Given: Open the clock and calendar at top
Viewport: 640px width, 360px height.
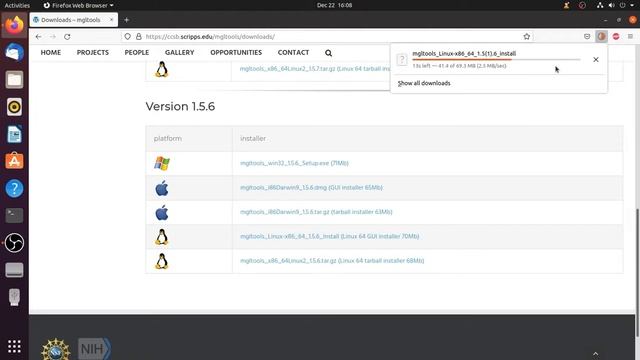Looking at the screenshot, I should click(x=334, y=5).
